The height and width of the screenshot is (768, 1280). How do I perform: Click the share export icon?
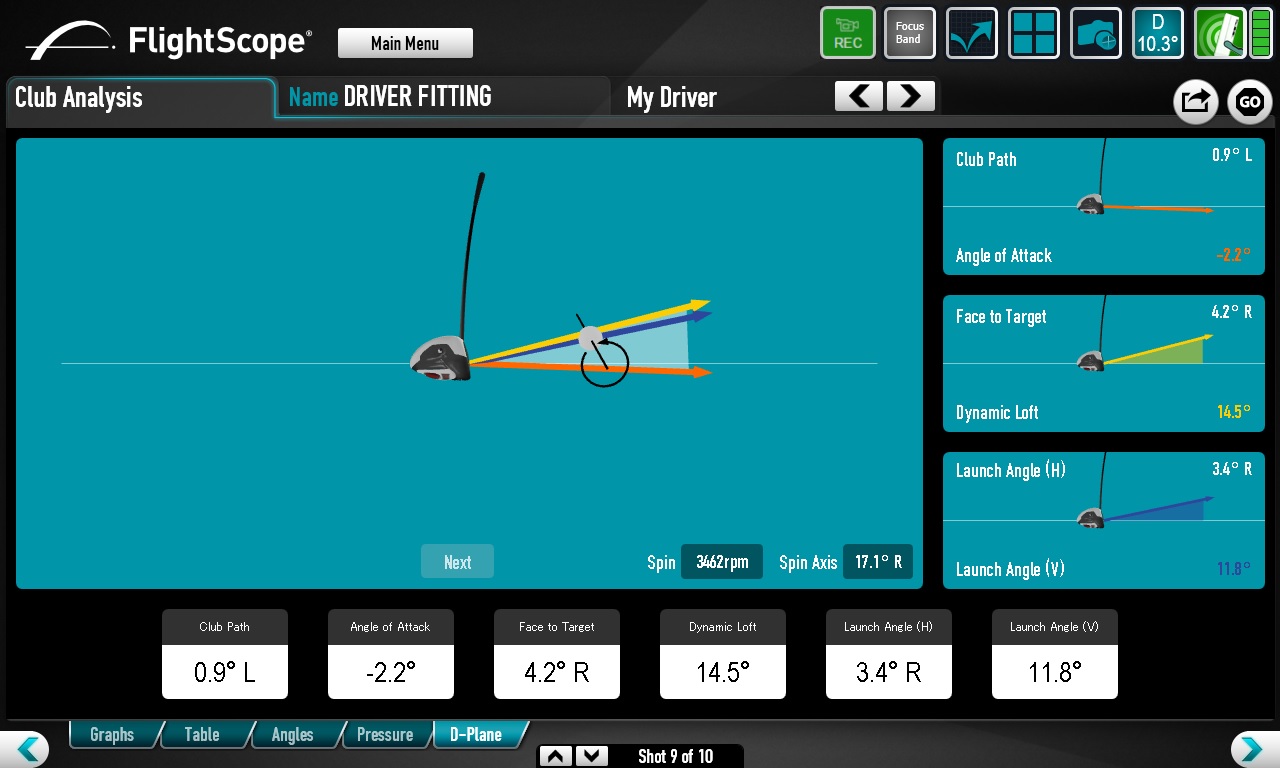(x=1195, y=101)
